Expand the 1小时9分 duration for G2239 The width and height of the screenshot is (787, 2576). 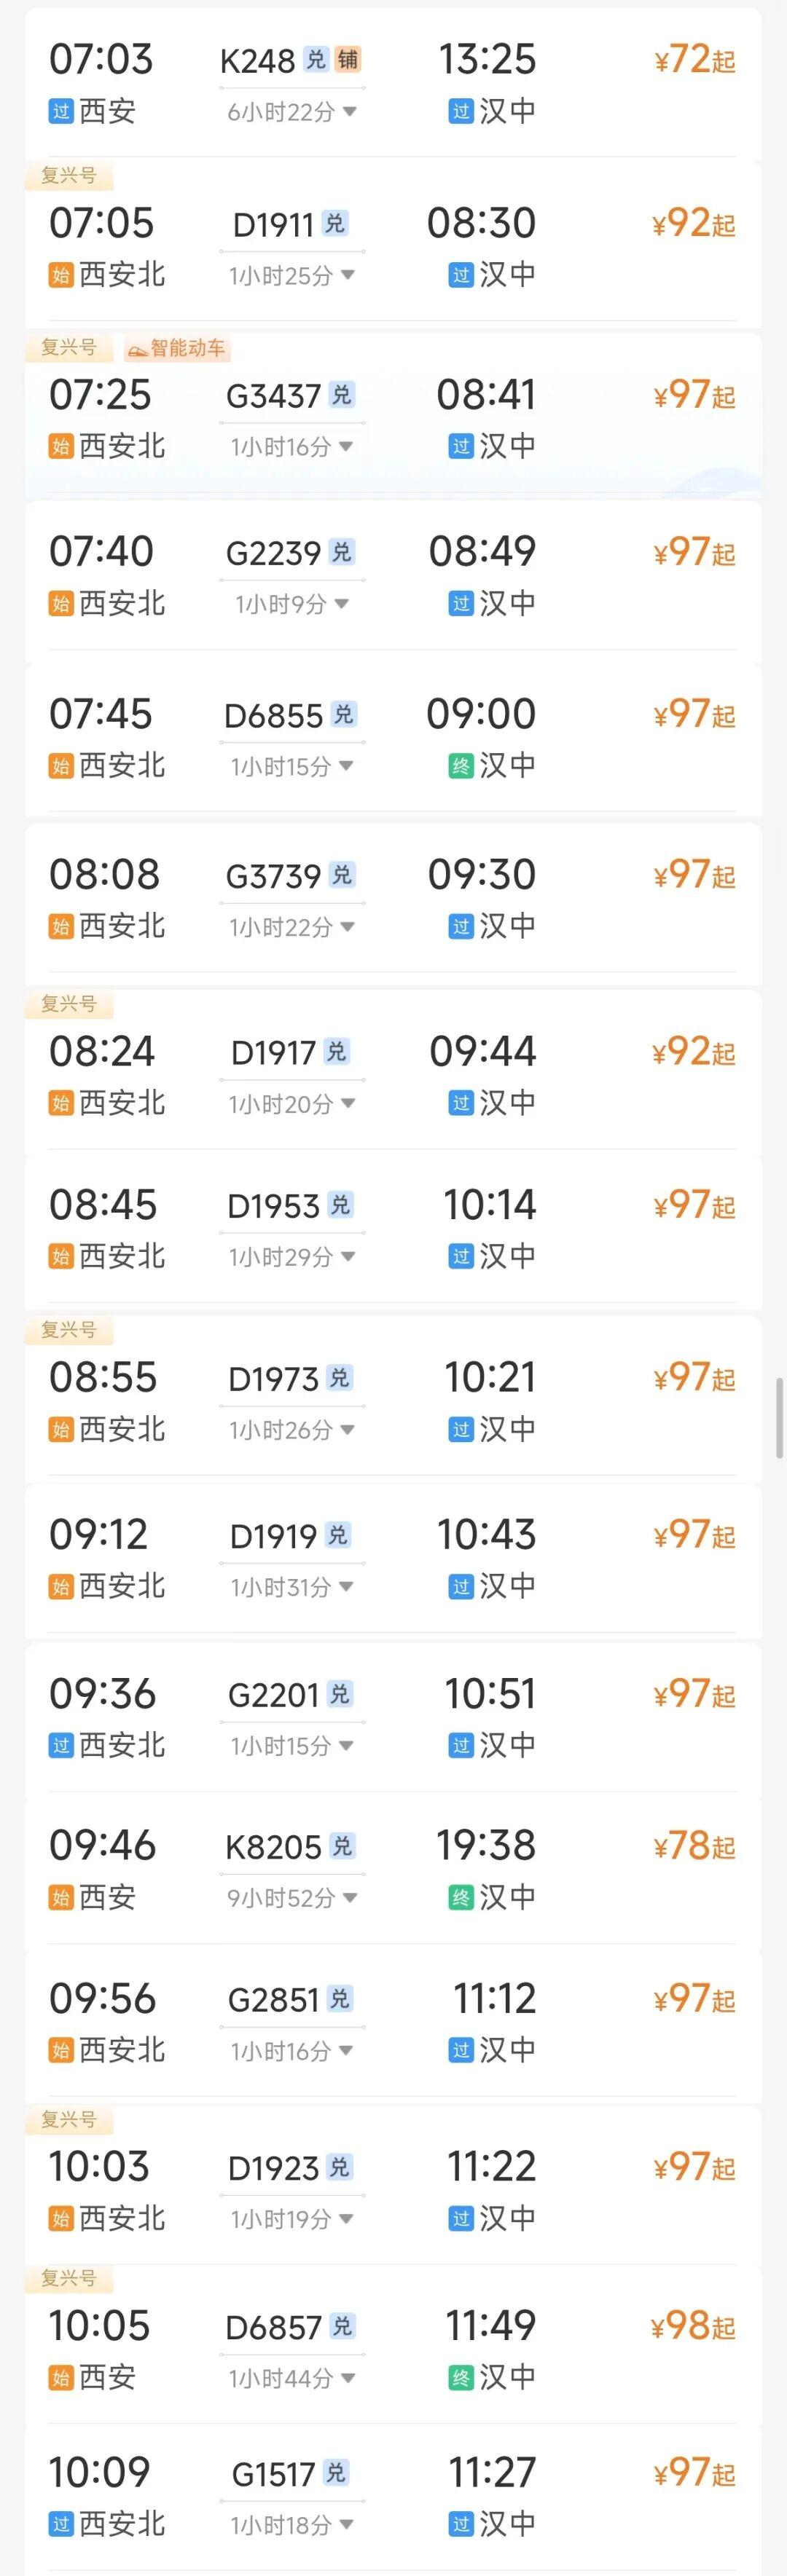click(291, 604)
